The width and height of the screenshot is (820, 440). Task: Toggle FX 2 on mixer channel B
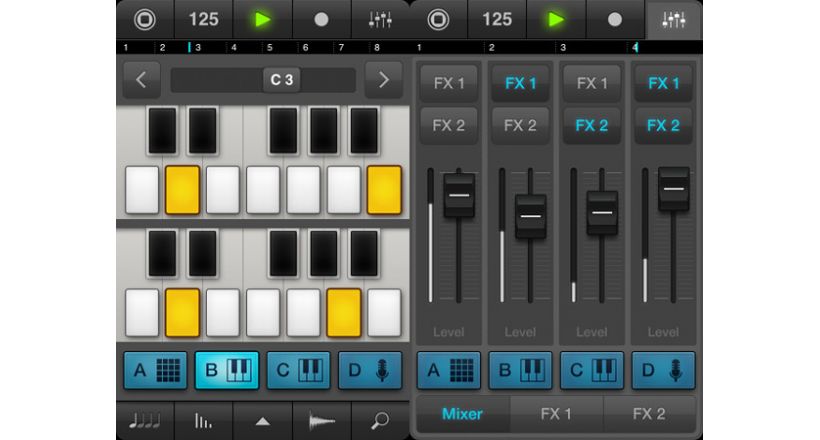tap(520, 126)
